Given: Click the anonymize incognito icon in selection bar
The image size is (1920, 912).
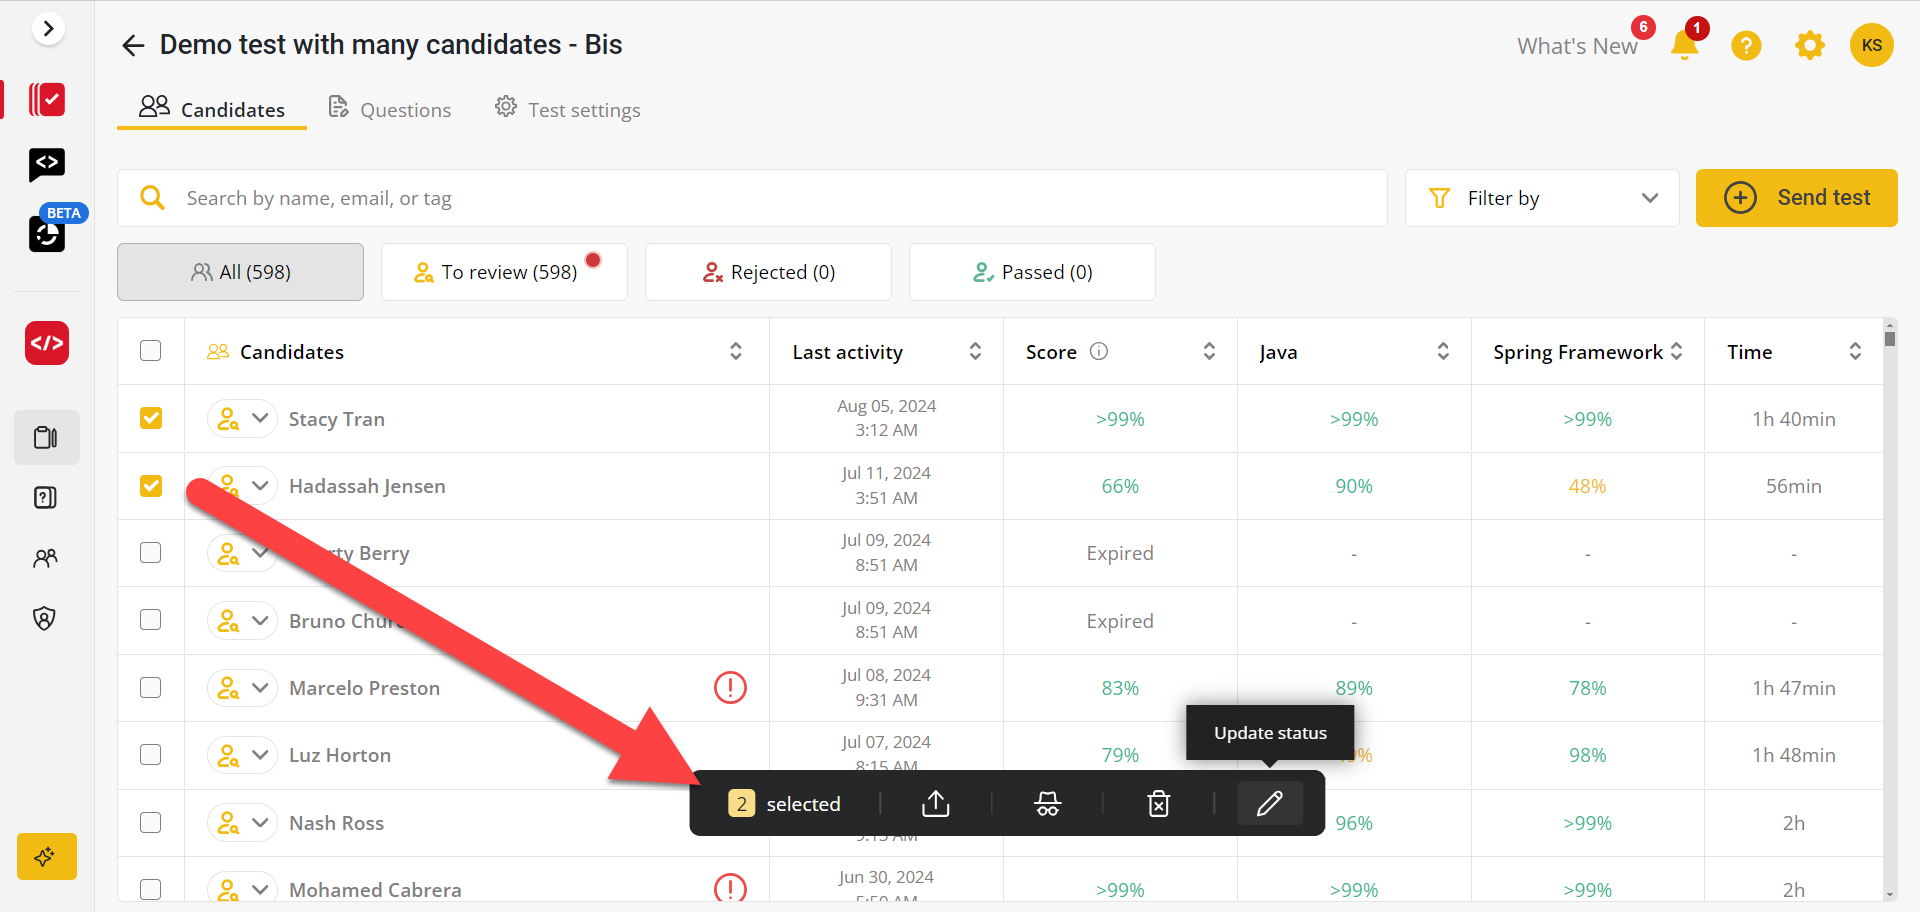Looking at the screenshot, I should tap(1047, 803).
